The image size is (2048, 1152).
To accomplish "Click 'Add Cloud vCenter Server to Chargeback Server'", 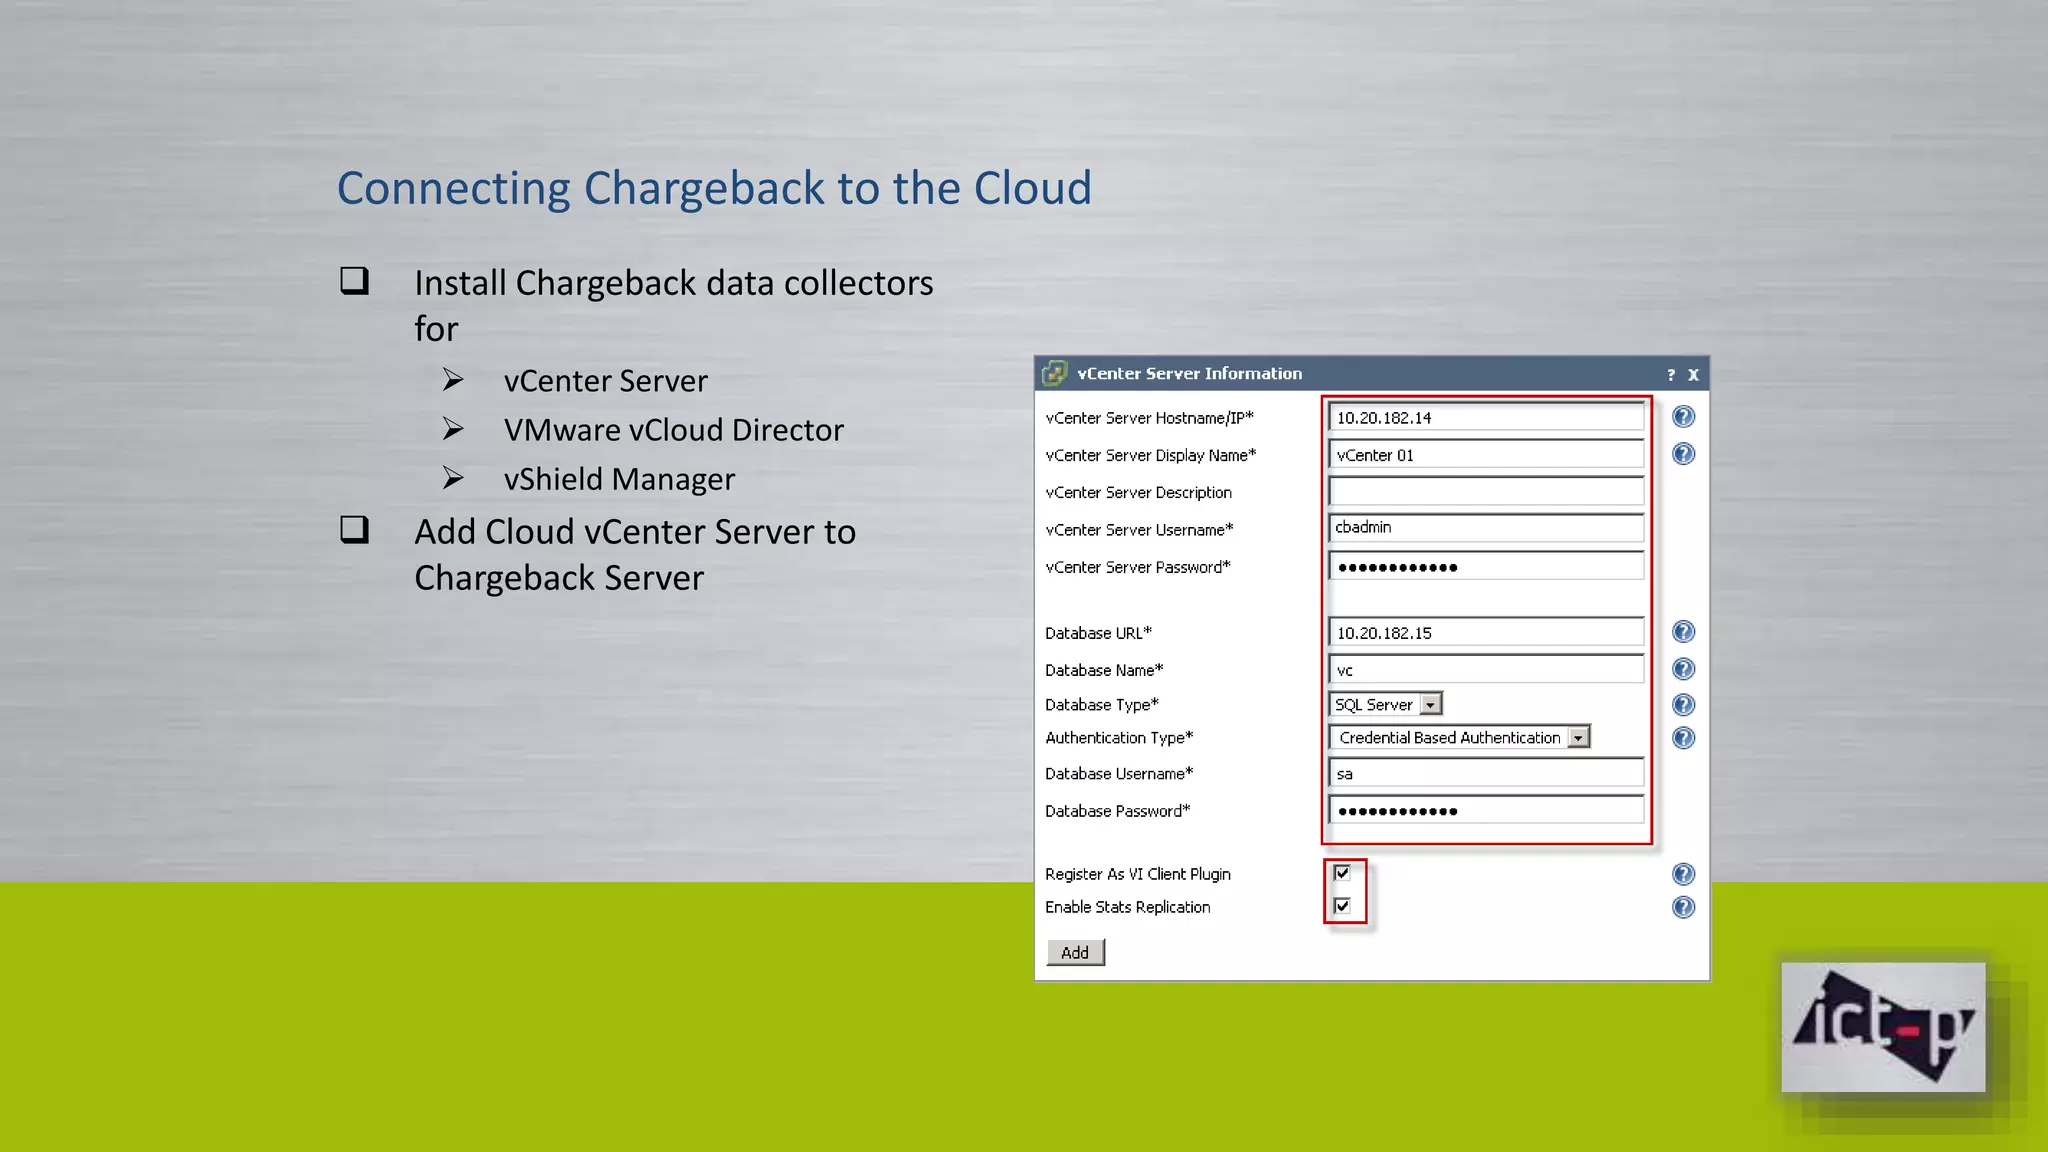I will click(x=635, y=555).
